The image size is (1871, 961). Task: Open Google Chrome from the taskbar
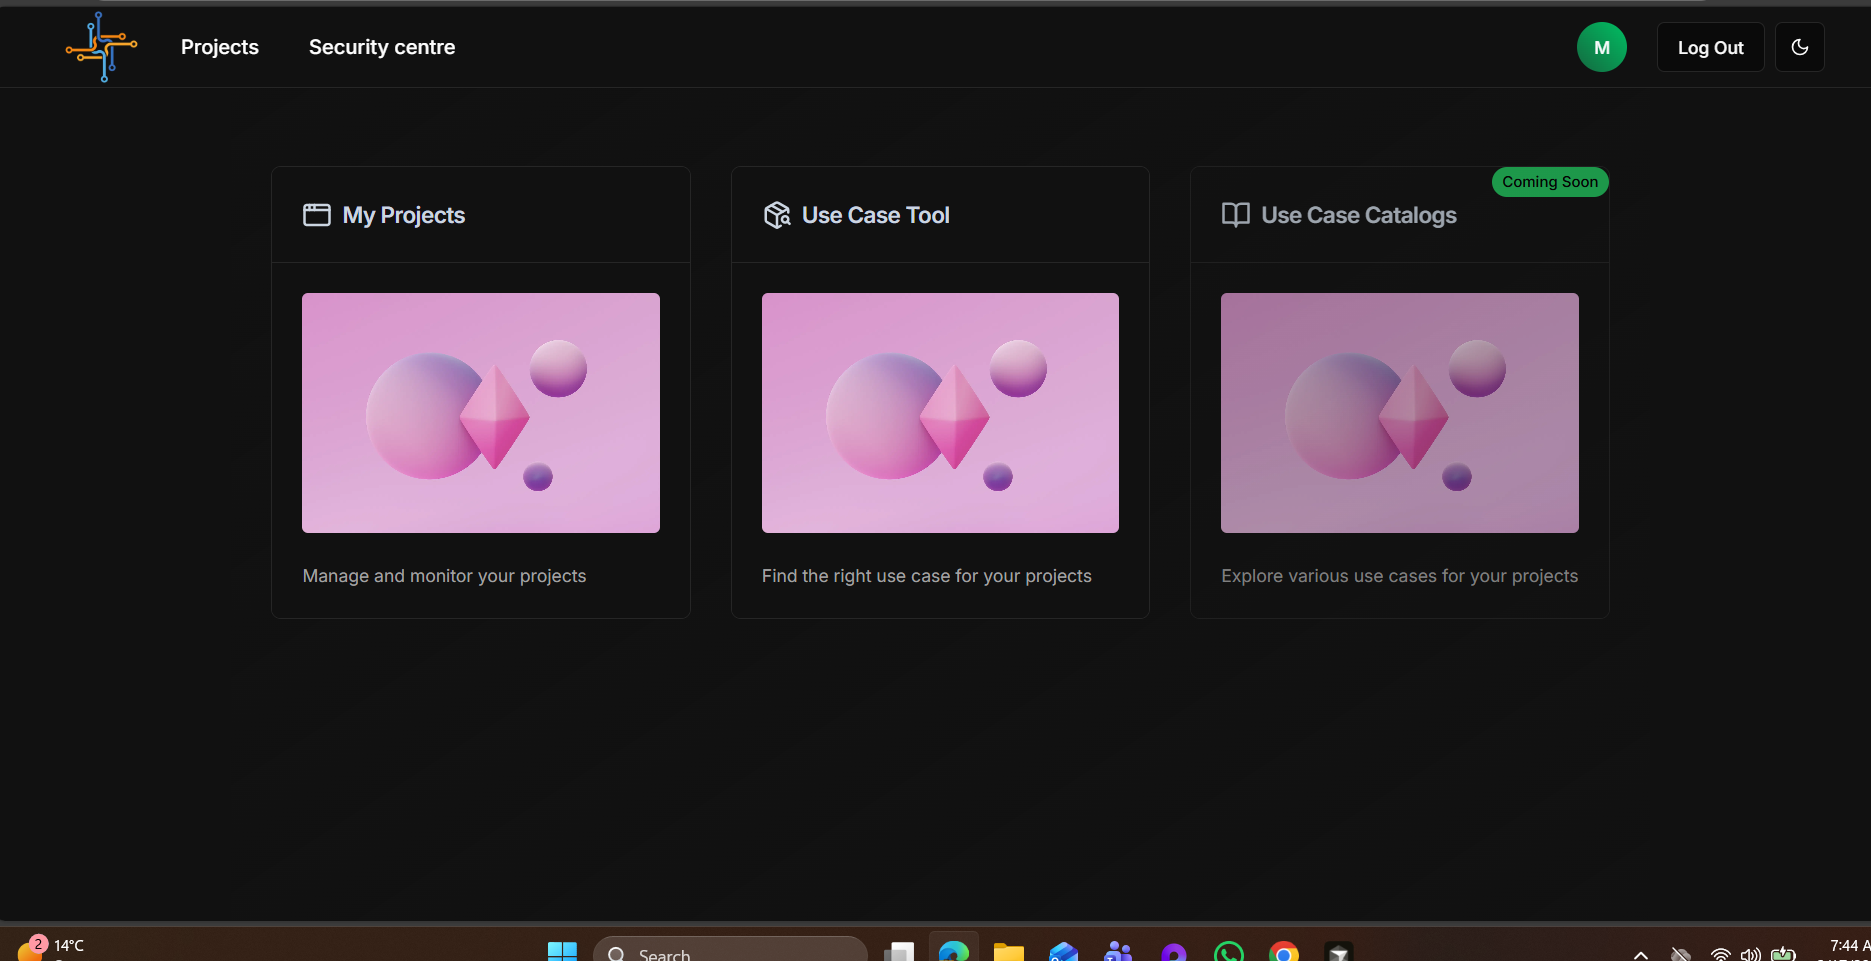pyautogui.click(x=1283, y=952)
